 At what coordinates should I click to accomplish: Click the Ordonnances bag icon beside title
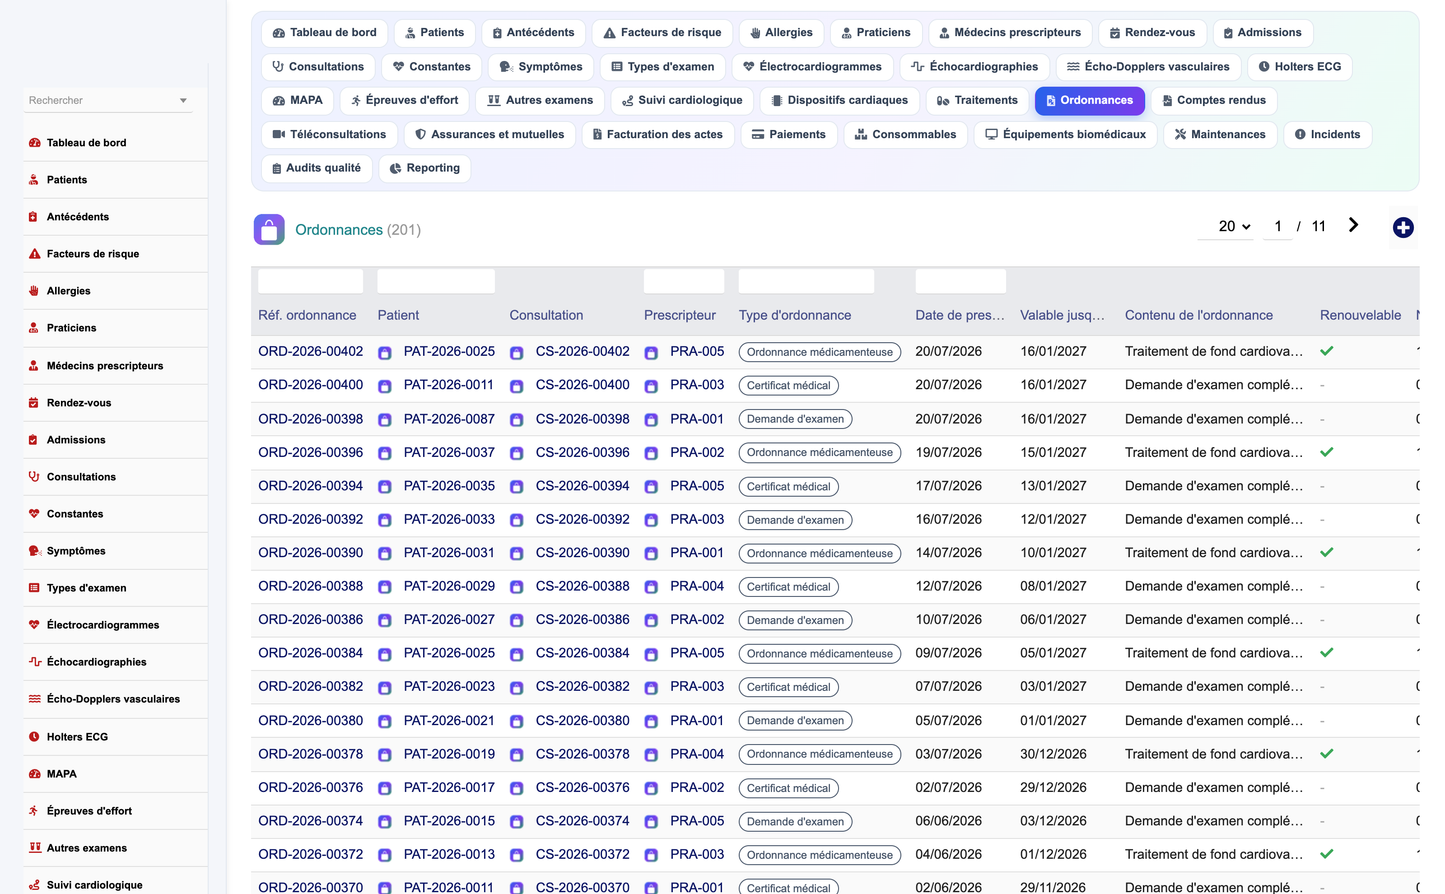pos(269,230)
